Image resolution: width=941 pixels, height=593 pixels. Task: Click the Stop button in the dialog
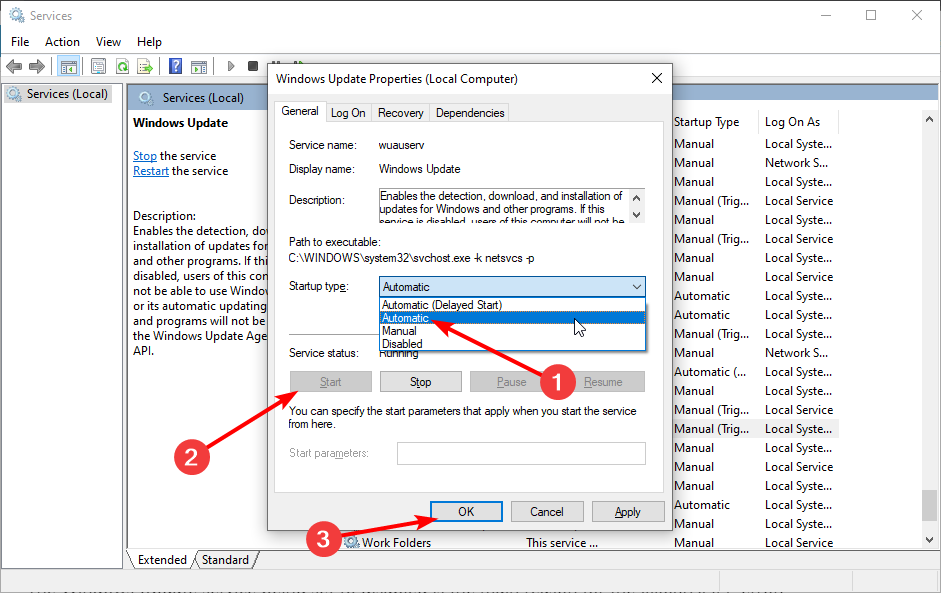click(421, 382)
